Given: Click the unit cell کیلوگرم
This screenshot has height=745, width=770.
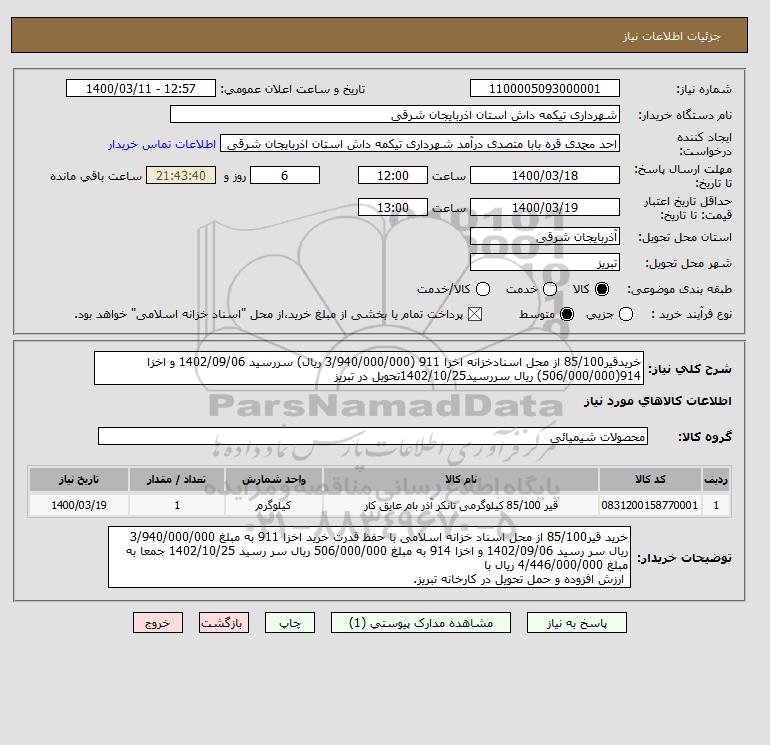Looking at the screenshot, I should point(274,505).
